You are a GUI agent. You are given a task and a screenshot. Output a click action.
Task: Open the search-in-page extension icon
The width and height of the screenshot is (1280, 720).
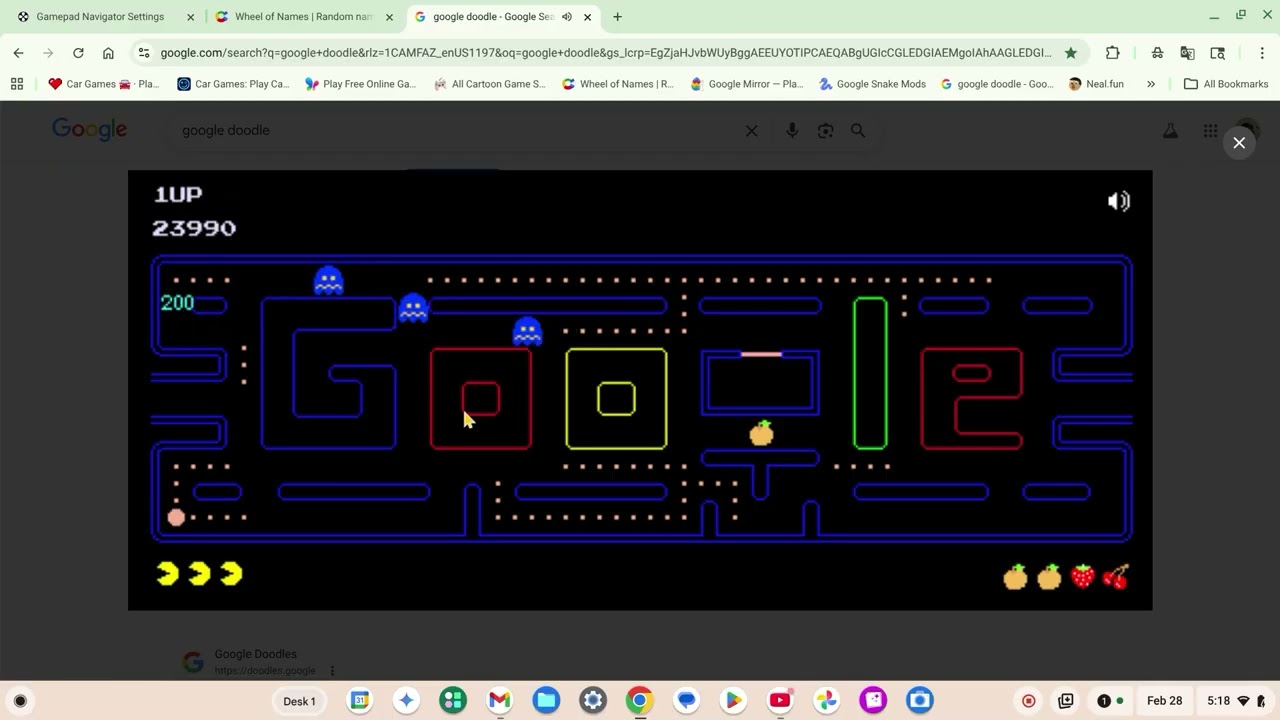(x=1217, y=52)
